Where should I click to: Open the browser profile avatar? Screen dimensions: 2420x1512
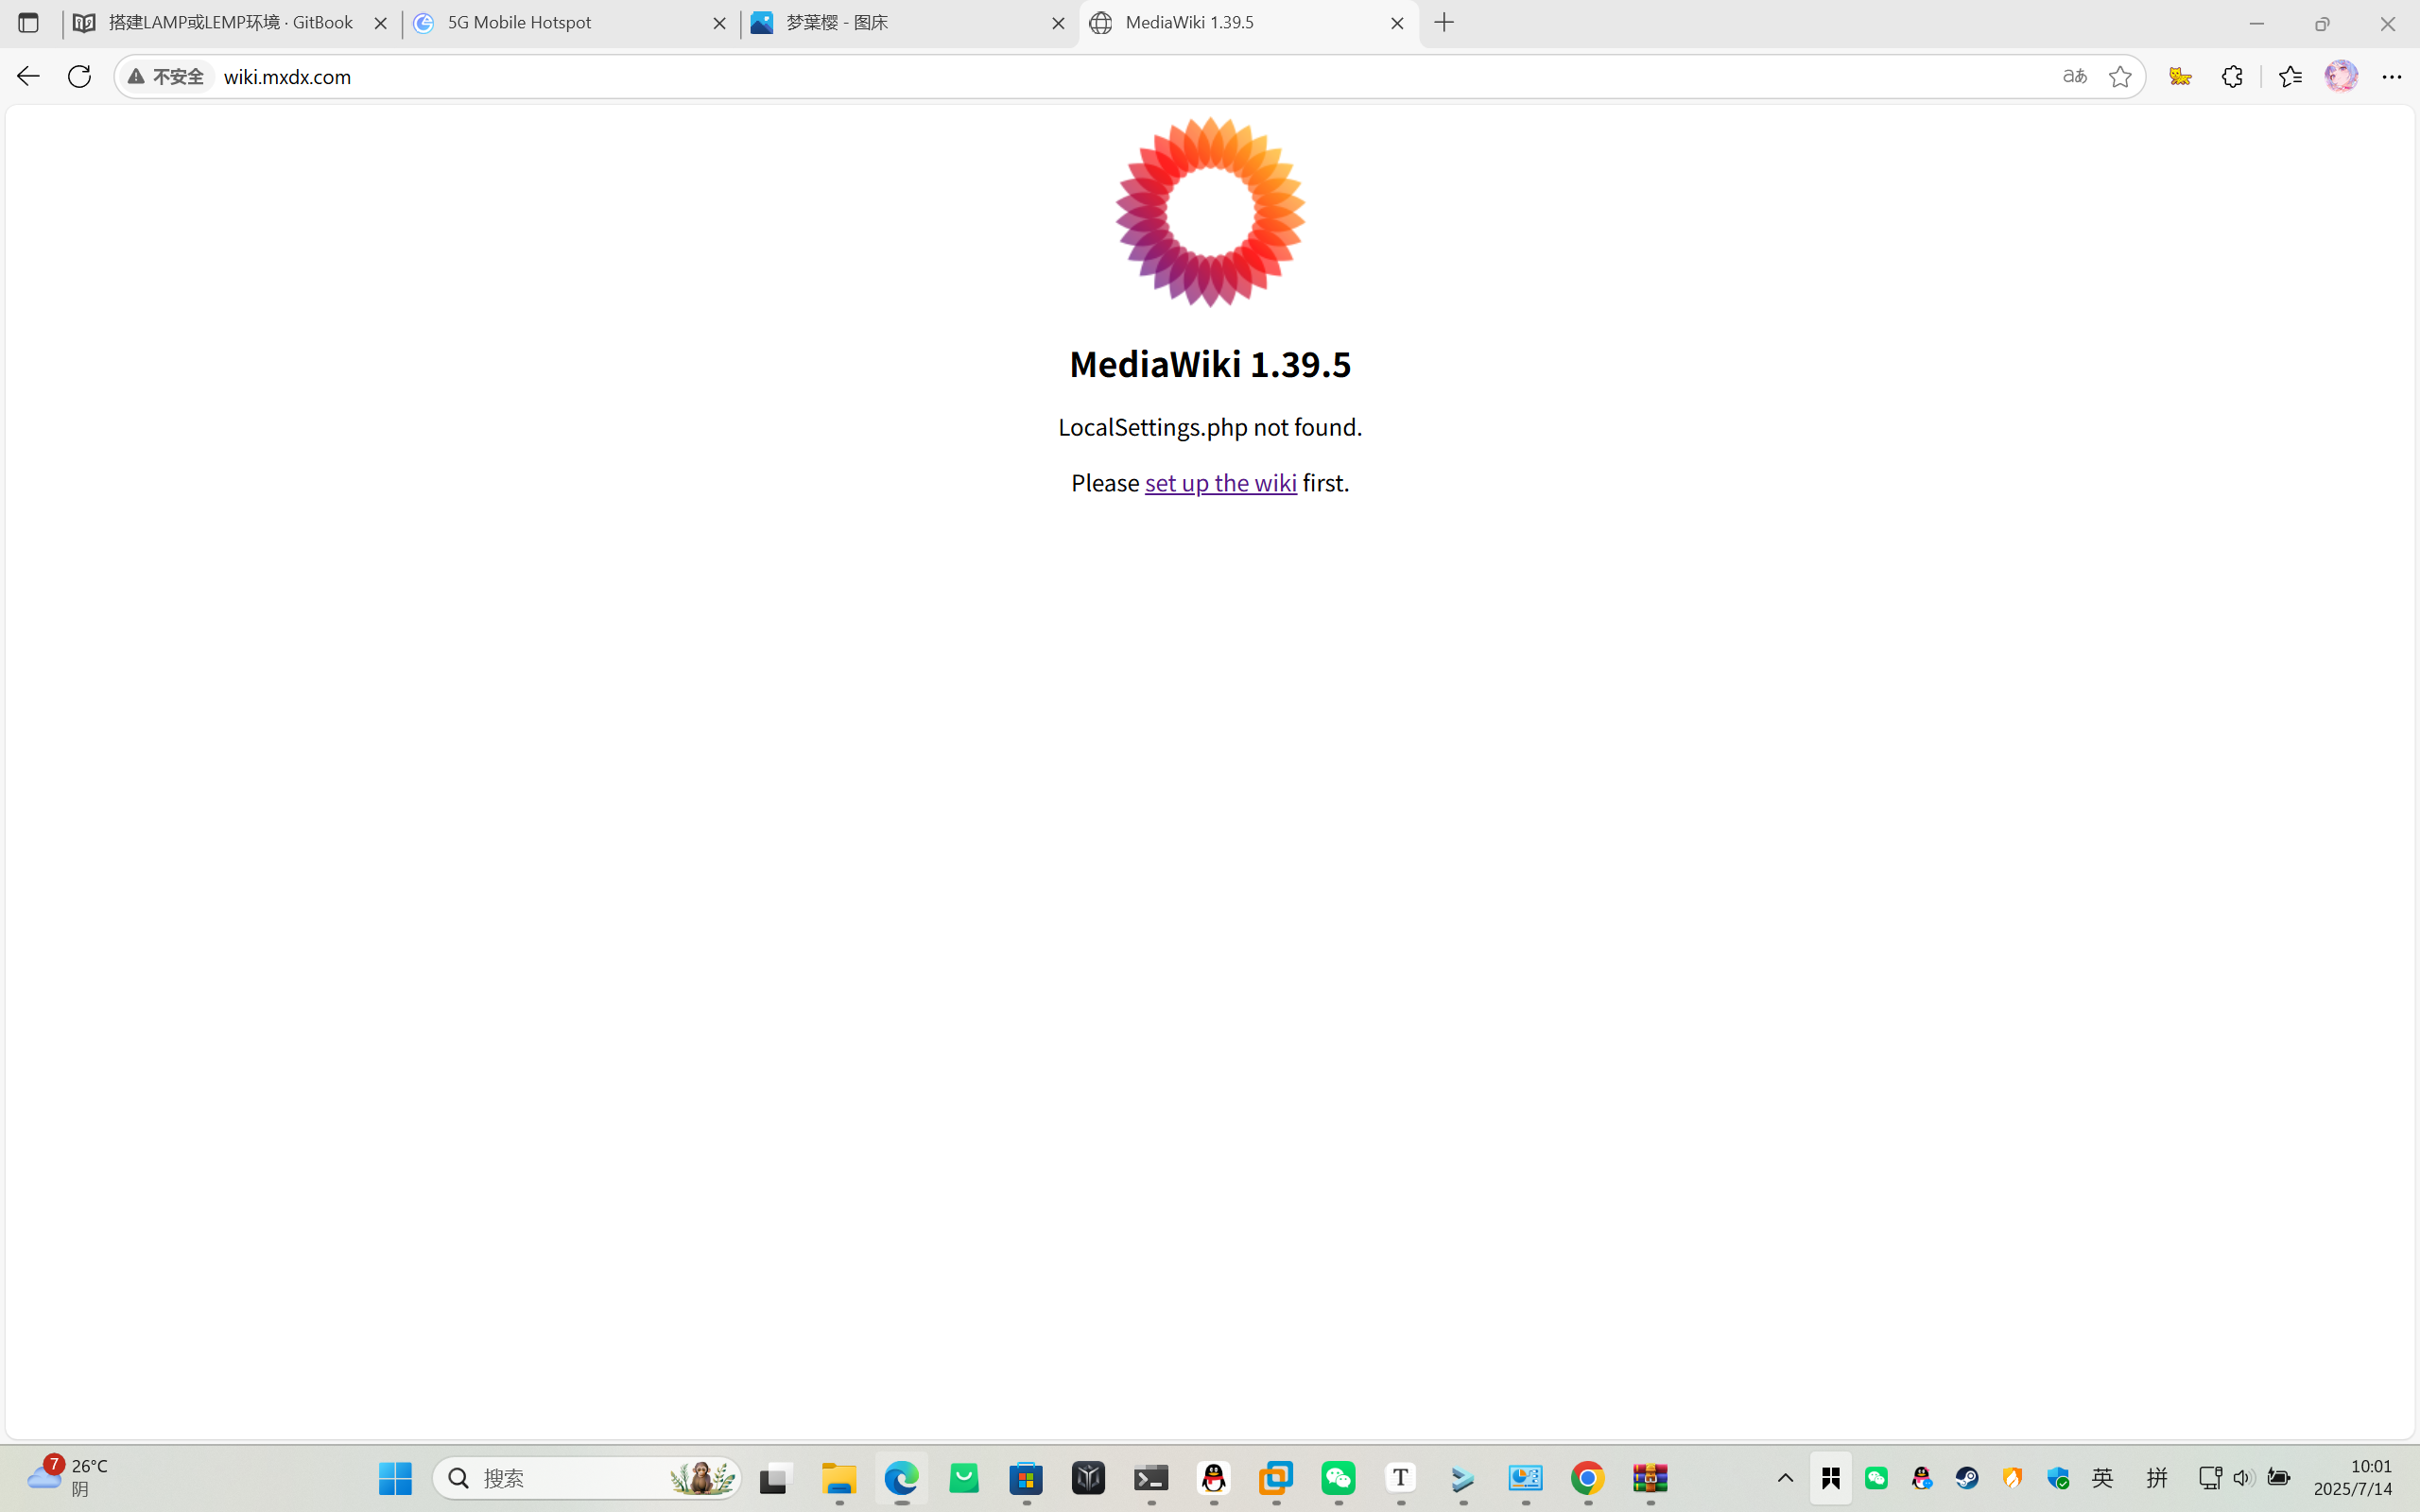click(2341, 77)
